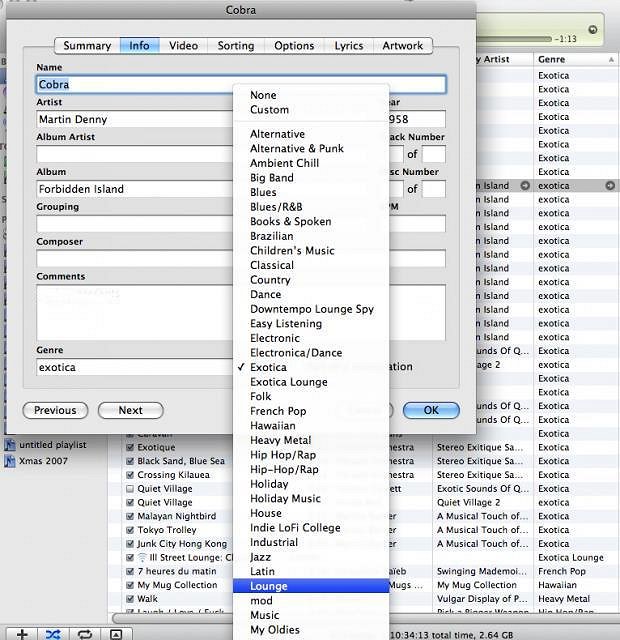Toggle the repeat icon in bottom bar
The image size is (620, 640).
[x=85, y=634]
